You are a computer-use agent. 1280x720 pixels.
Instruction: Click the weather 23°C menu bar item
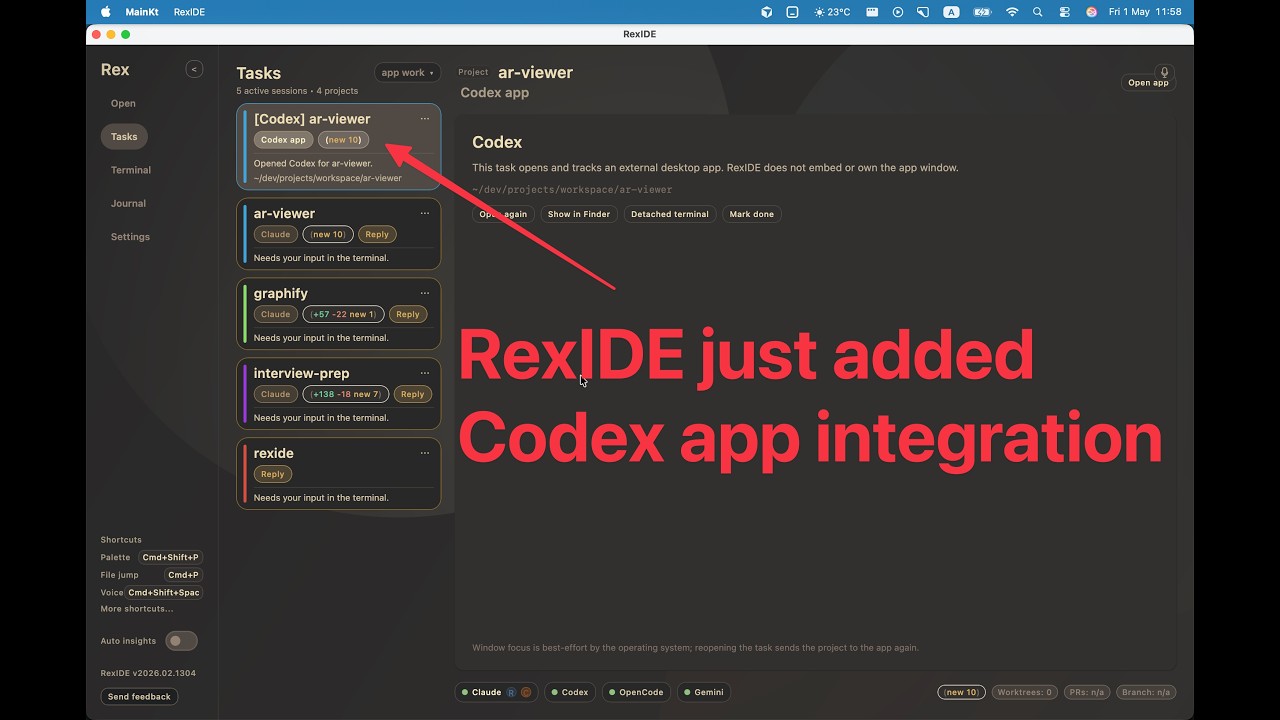coord(832,12)
